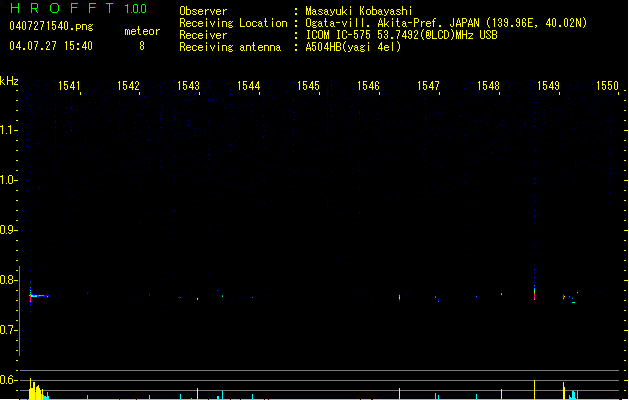Click the 1550 time axis marker
The width and height of the screenshot is (629, 400).
click(607, 86)
